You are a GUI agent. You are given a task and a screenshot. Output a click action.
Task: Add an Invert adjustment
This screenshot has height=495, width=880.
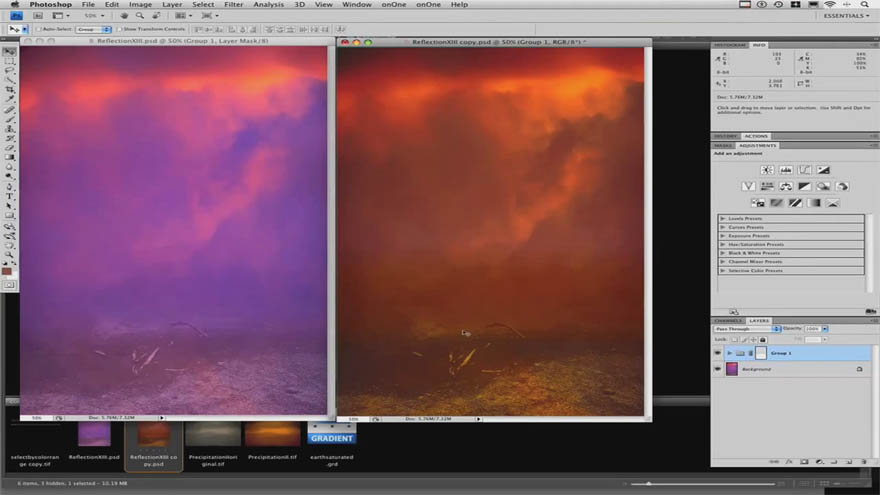click(758, 203)
